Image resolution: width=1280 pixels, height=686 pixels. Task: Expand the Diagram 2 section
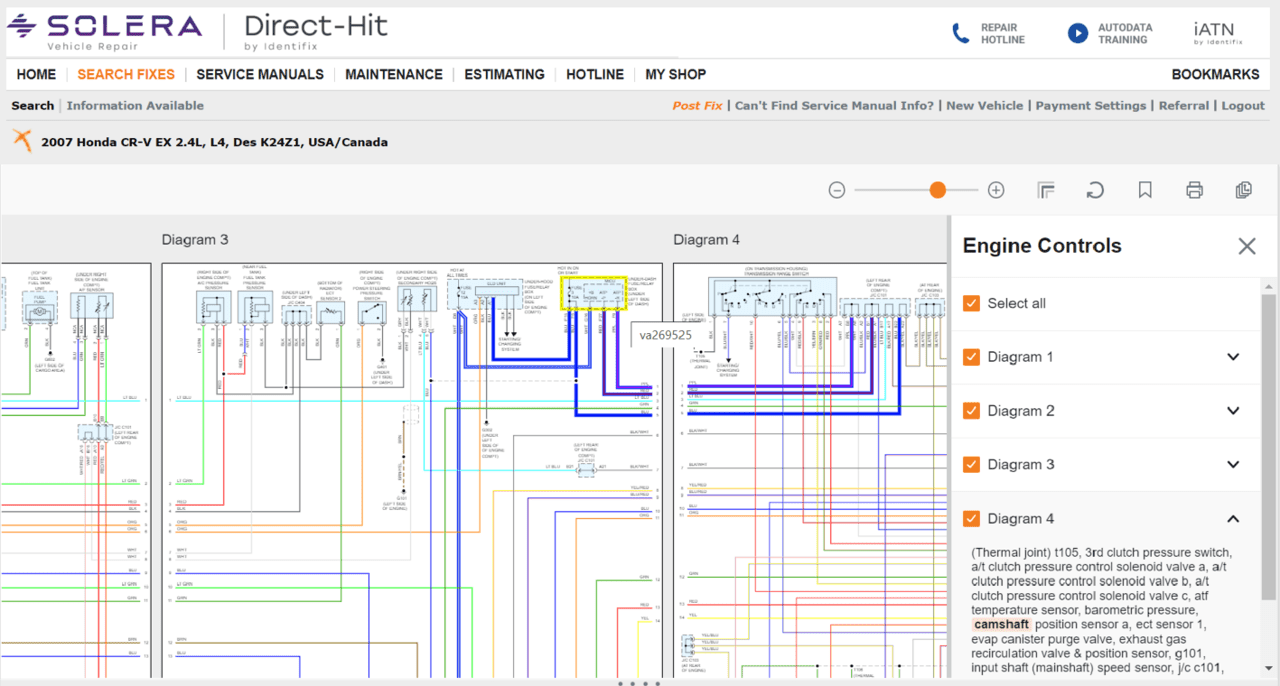(1232, 410)
